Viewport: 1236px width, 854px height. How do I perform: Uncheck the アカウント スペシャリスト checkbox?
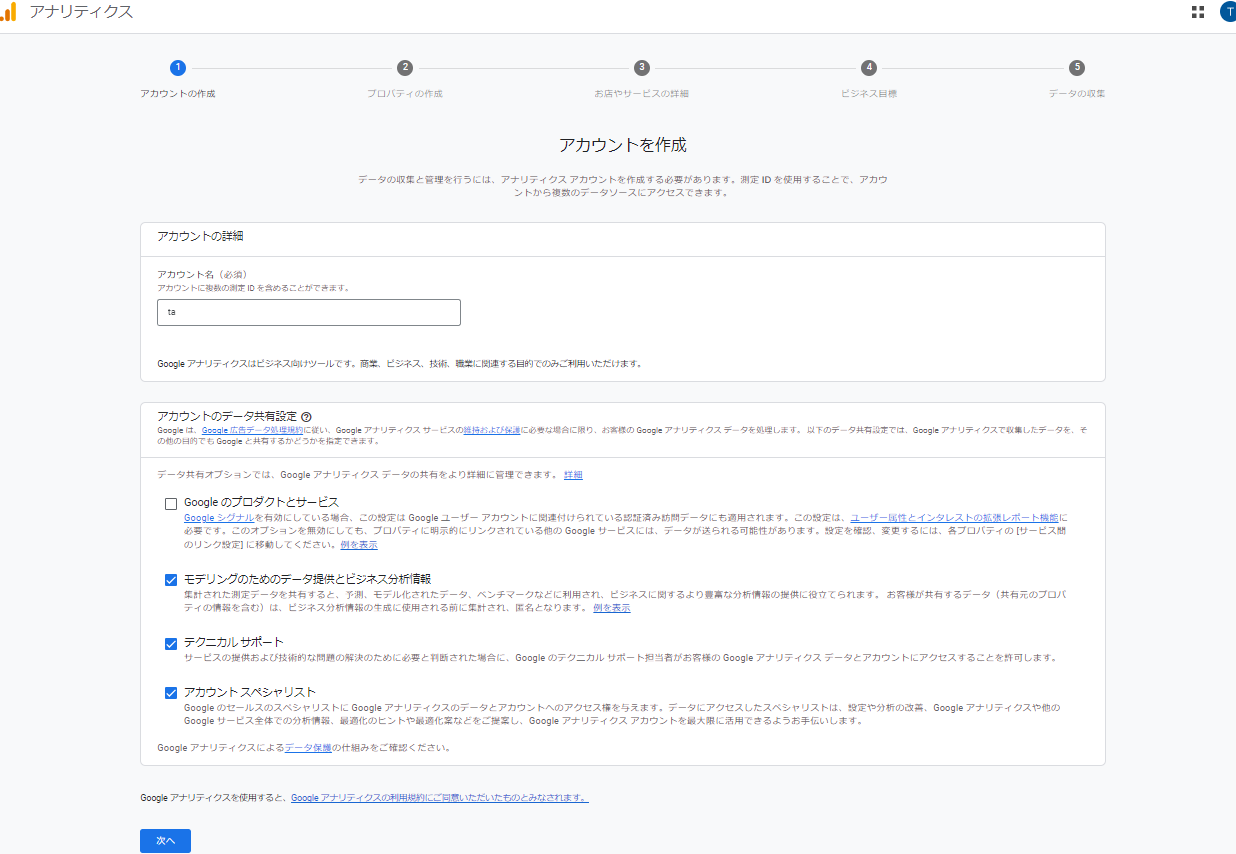pos(171,693)
